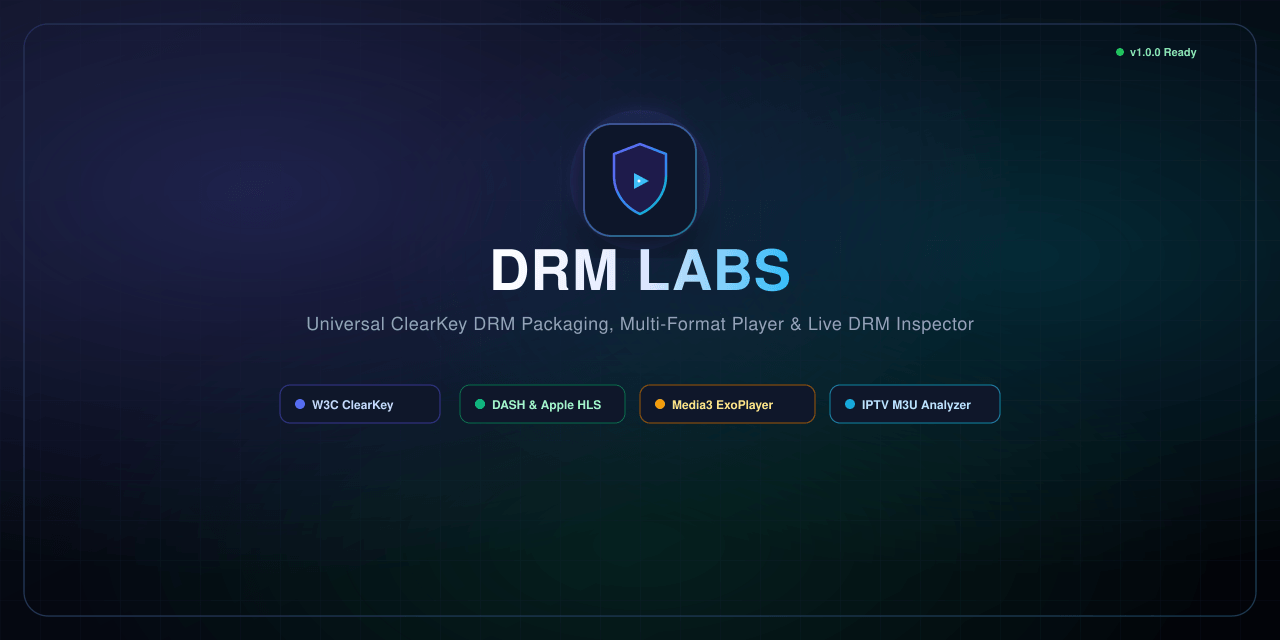Click the cyan dot in IPTV M3U Analyzer

850,404
